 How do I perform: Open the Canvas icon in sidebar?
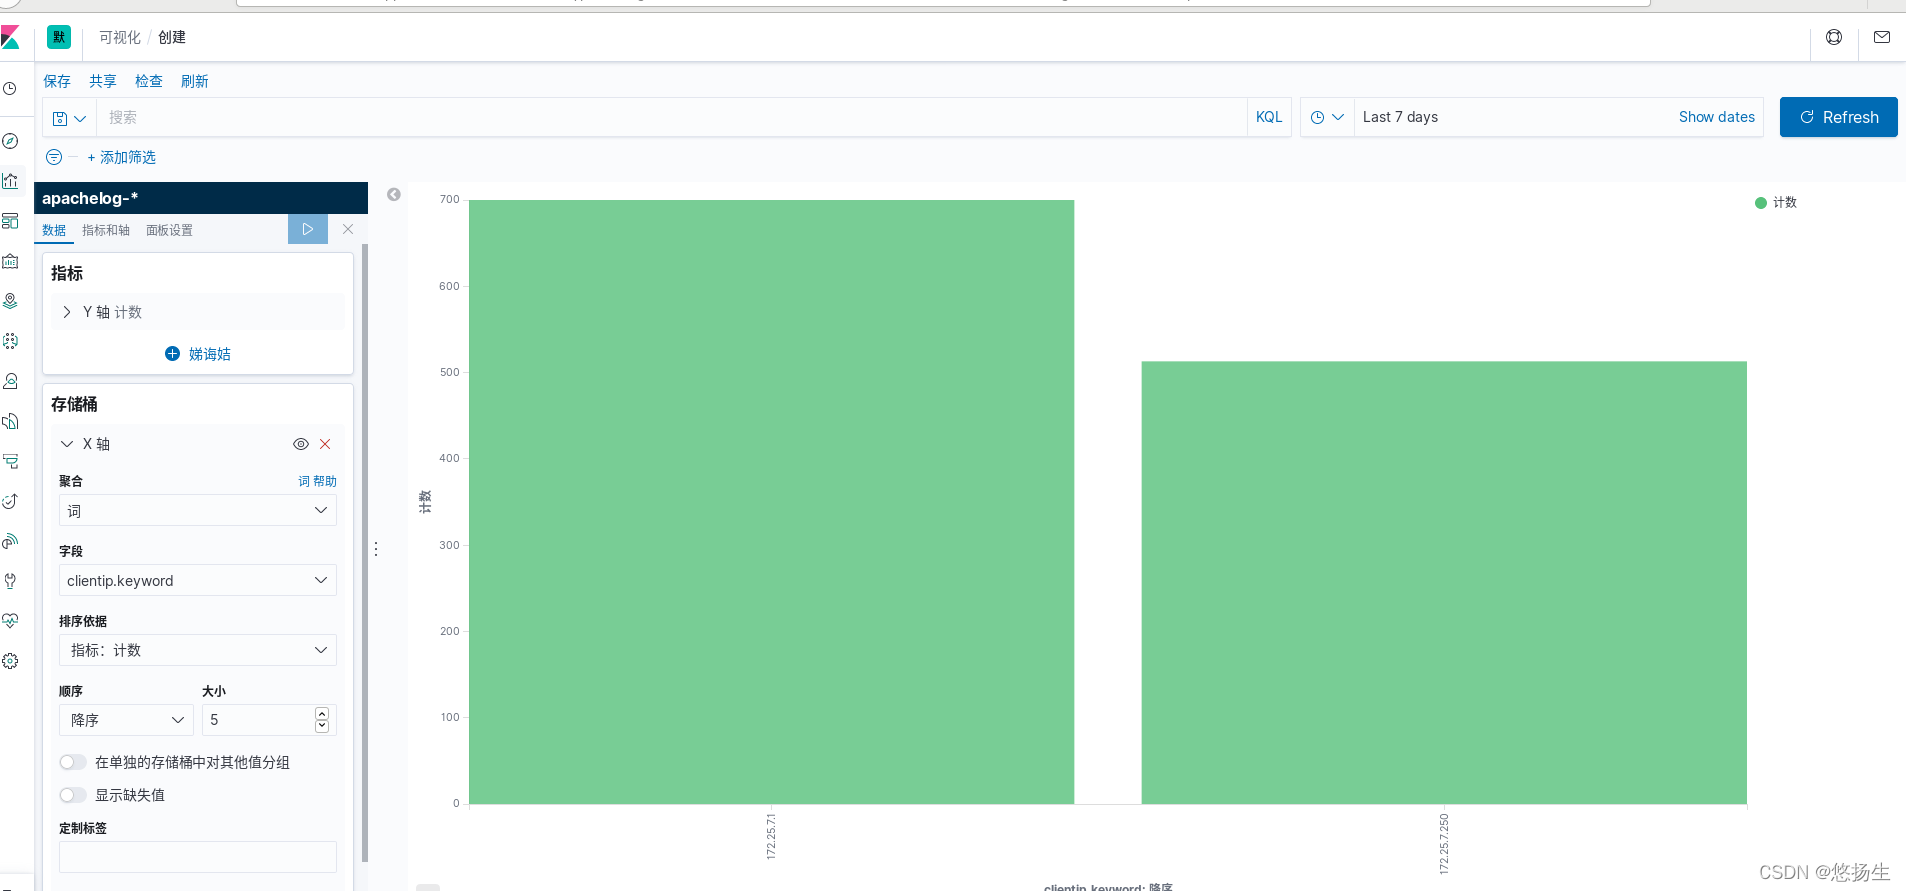click(10, 261)
